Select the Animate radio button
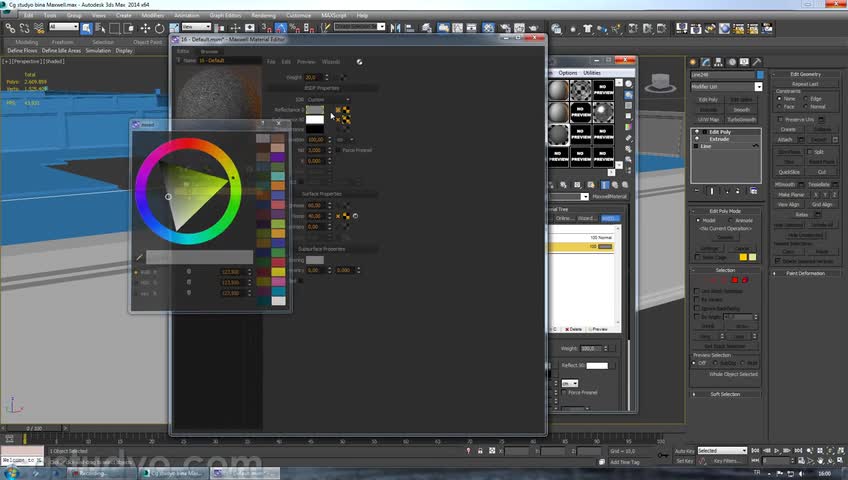 [731, 221]
